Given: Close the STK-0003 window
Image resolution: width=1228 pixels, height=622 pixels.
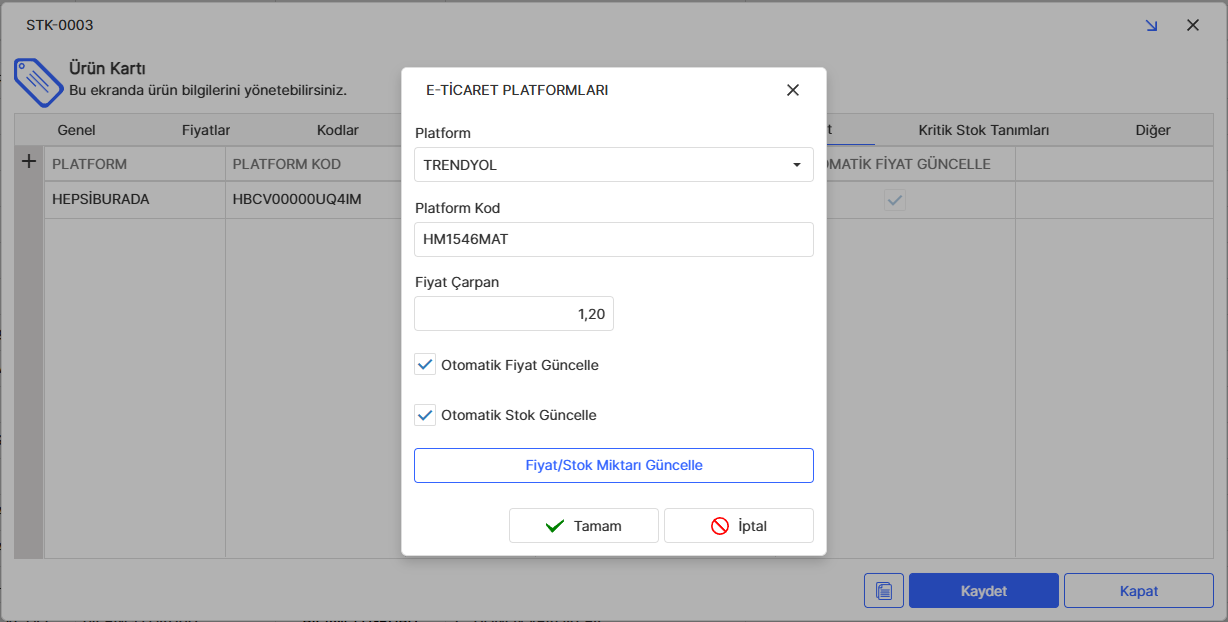Looking at the screenshot, I should pos(1193,26).
